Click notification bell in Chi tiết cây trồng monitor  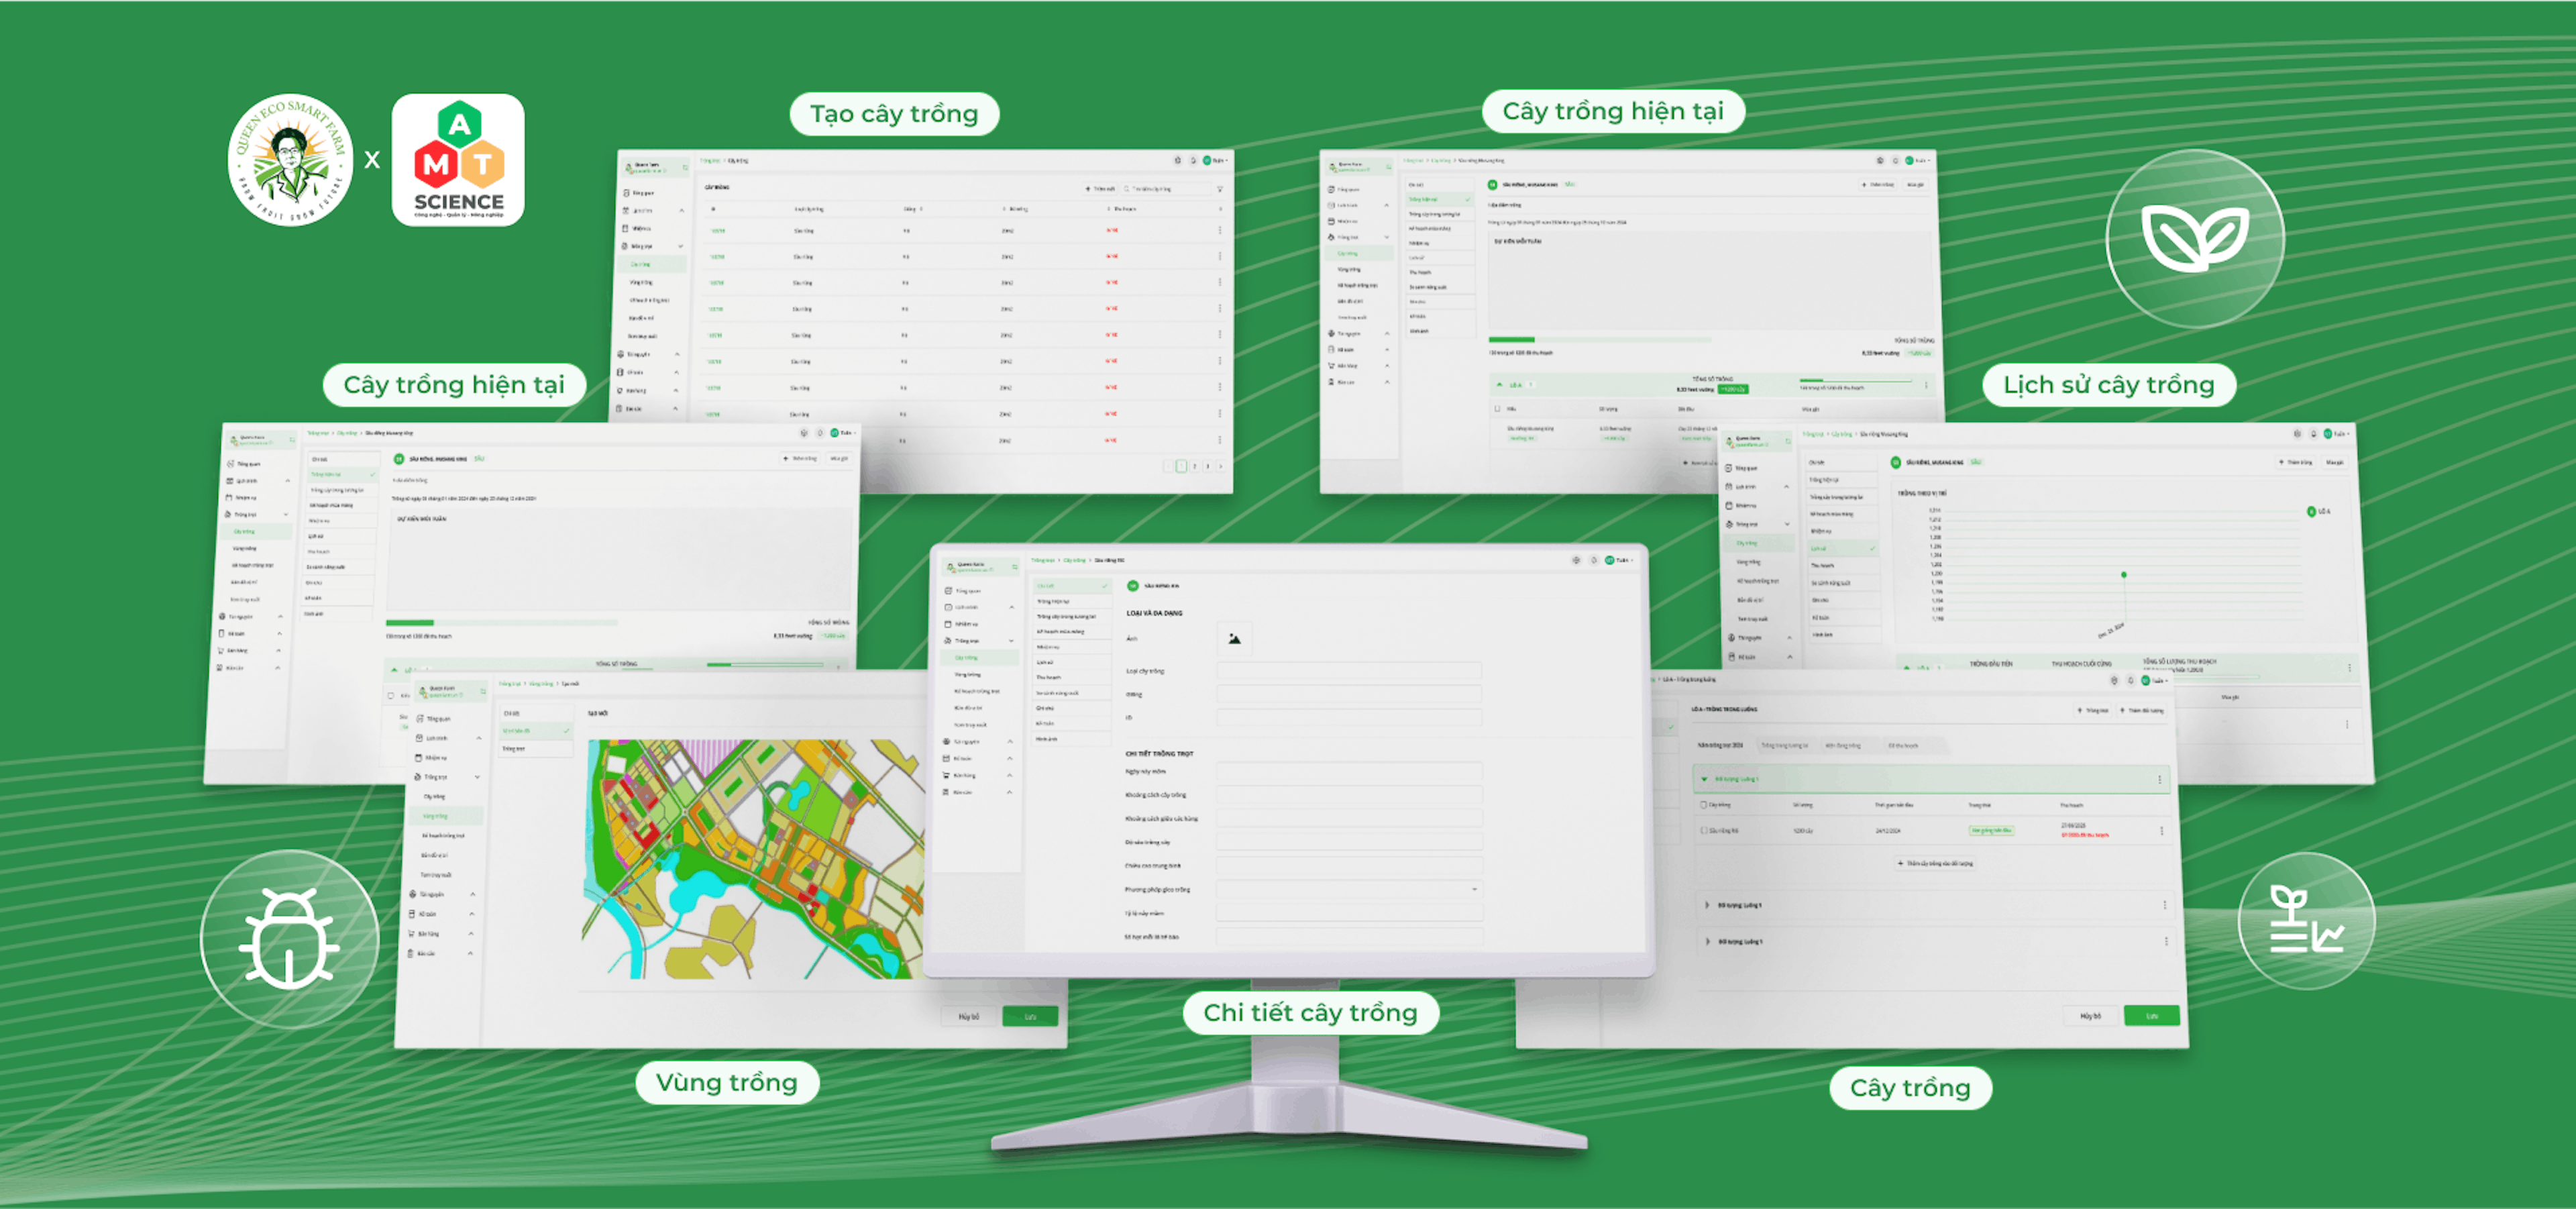pyautogui.click(x=1594, y=560)
